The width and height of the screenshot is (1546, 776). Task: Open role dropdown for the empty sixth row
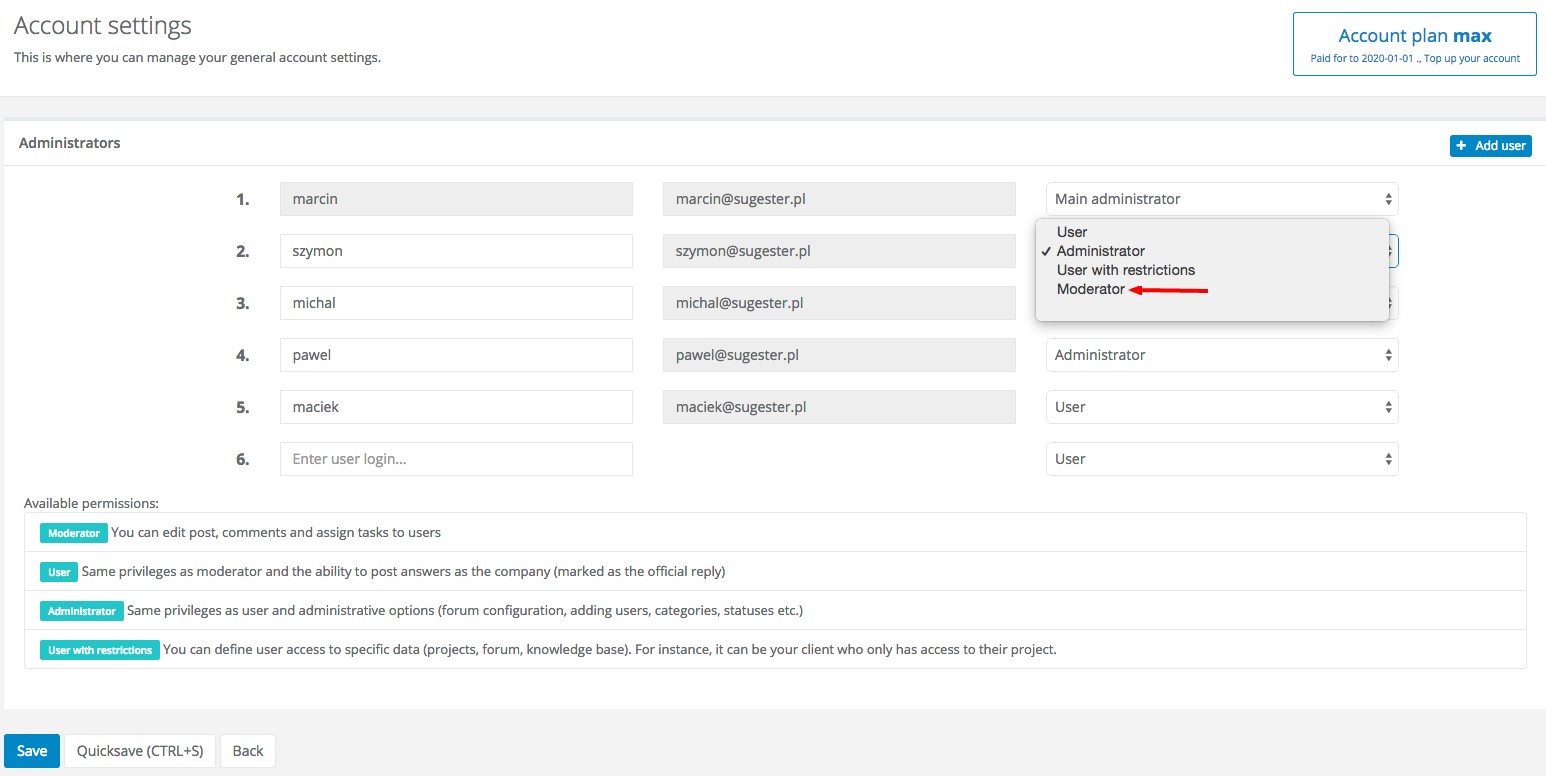tap(1221, 459)
